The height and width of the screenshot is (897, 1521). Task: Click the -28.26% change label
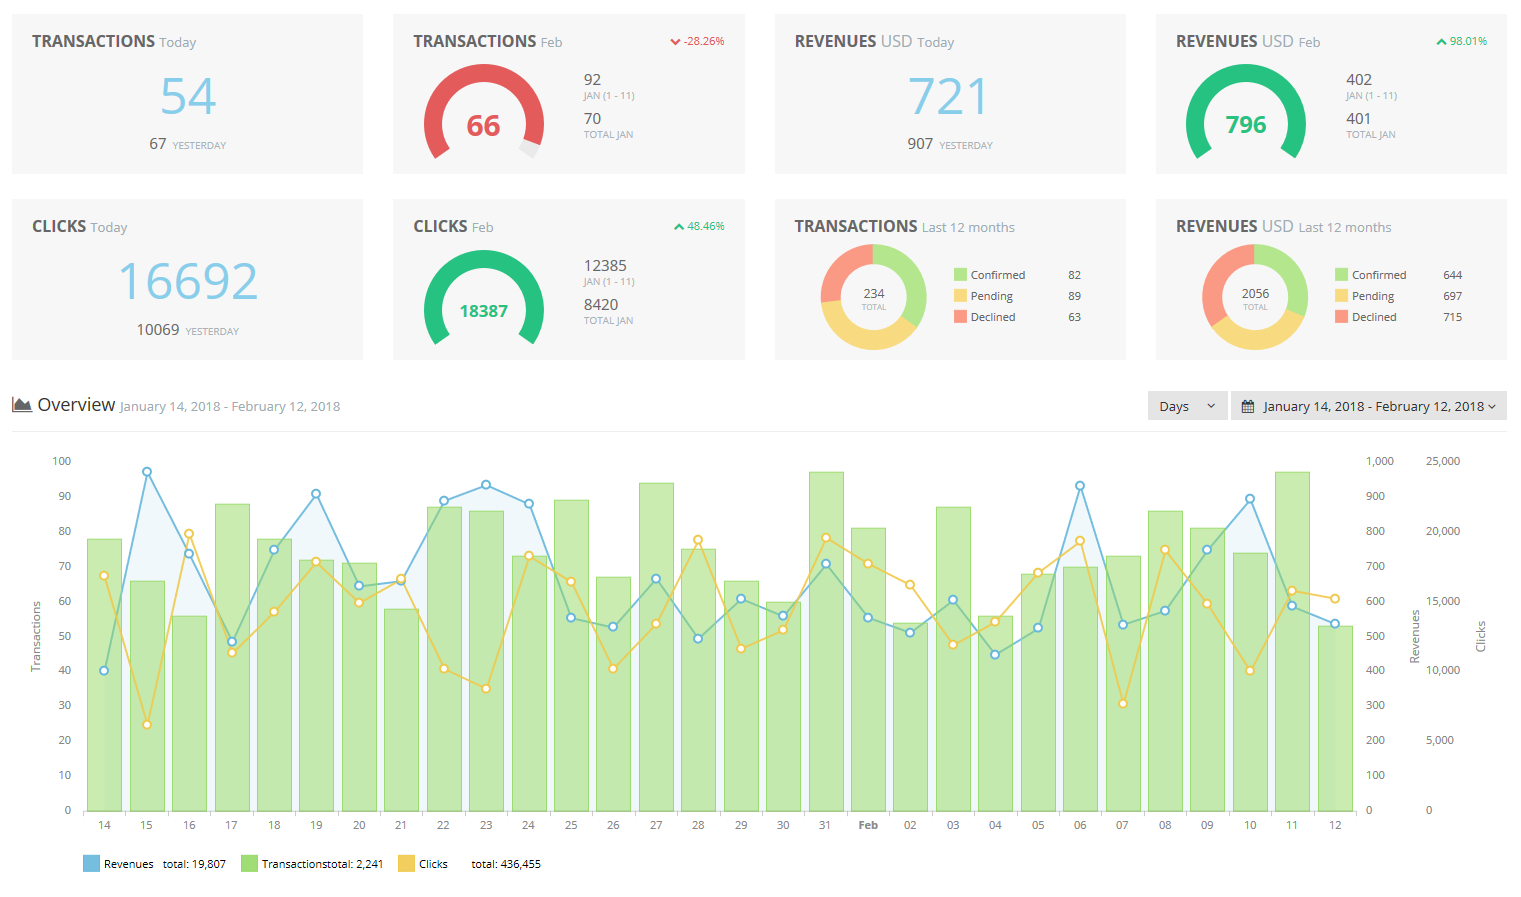pos(704,42)
